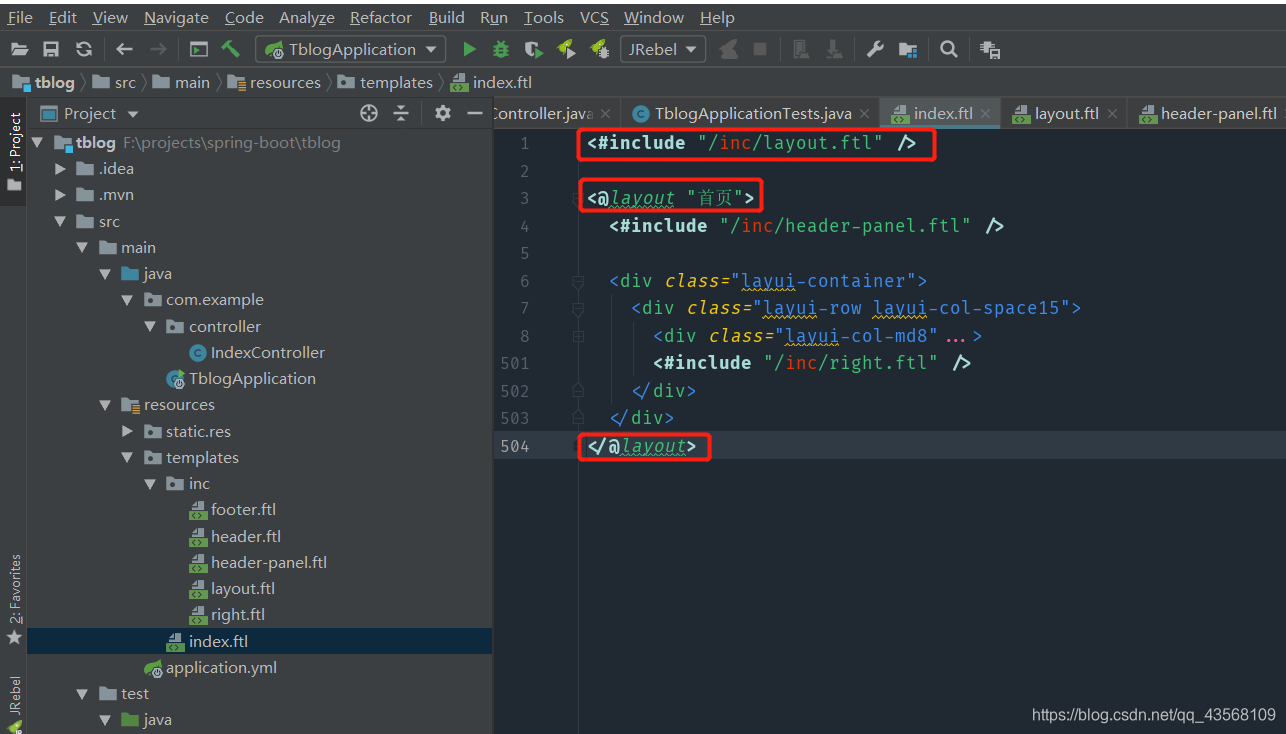Hide Project panel with the minus icon
Image resolution: width=1286 pixels, height=734 pixels.
pos(475,113)
